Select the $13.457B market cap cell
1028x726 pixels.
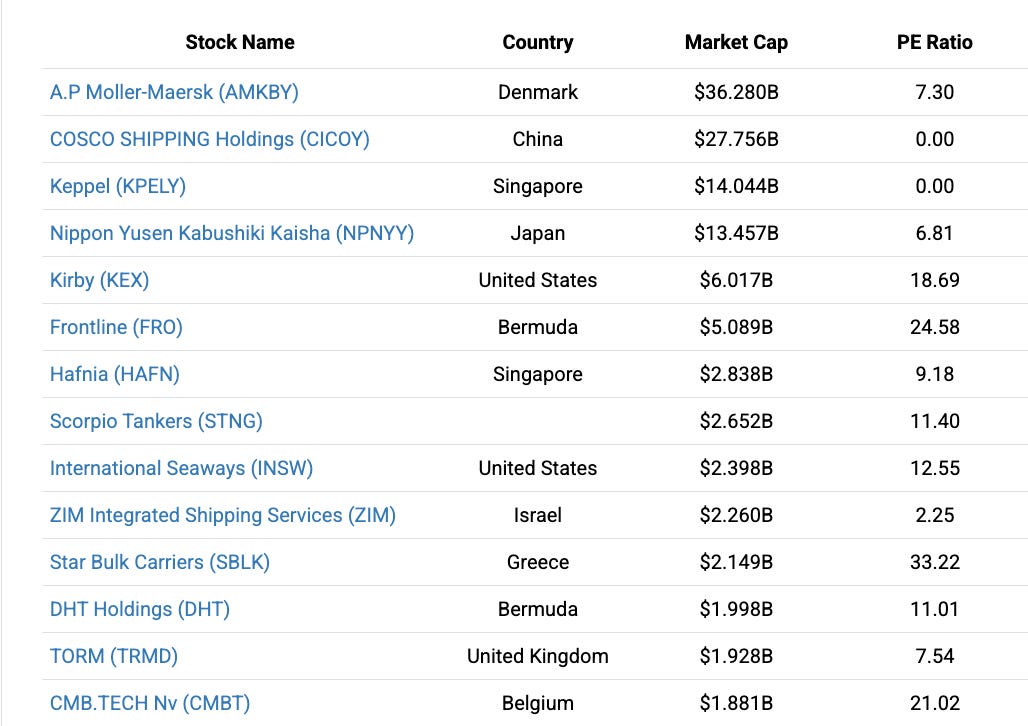[x=736, y=233]
